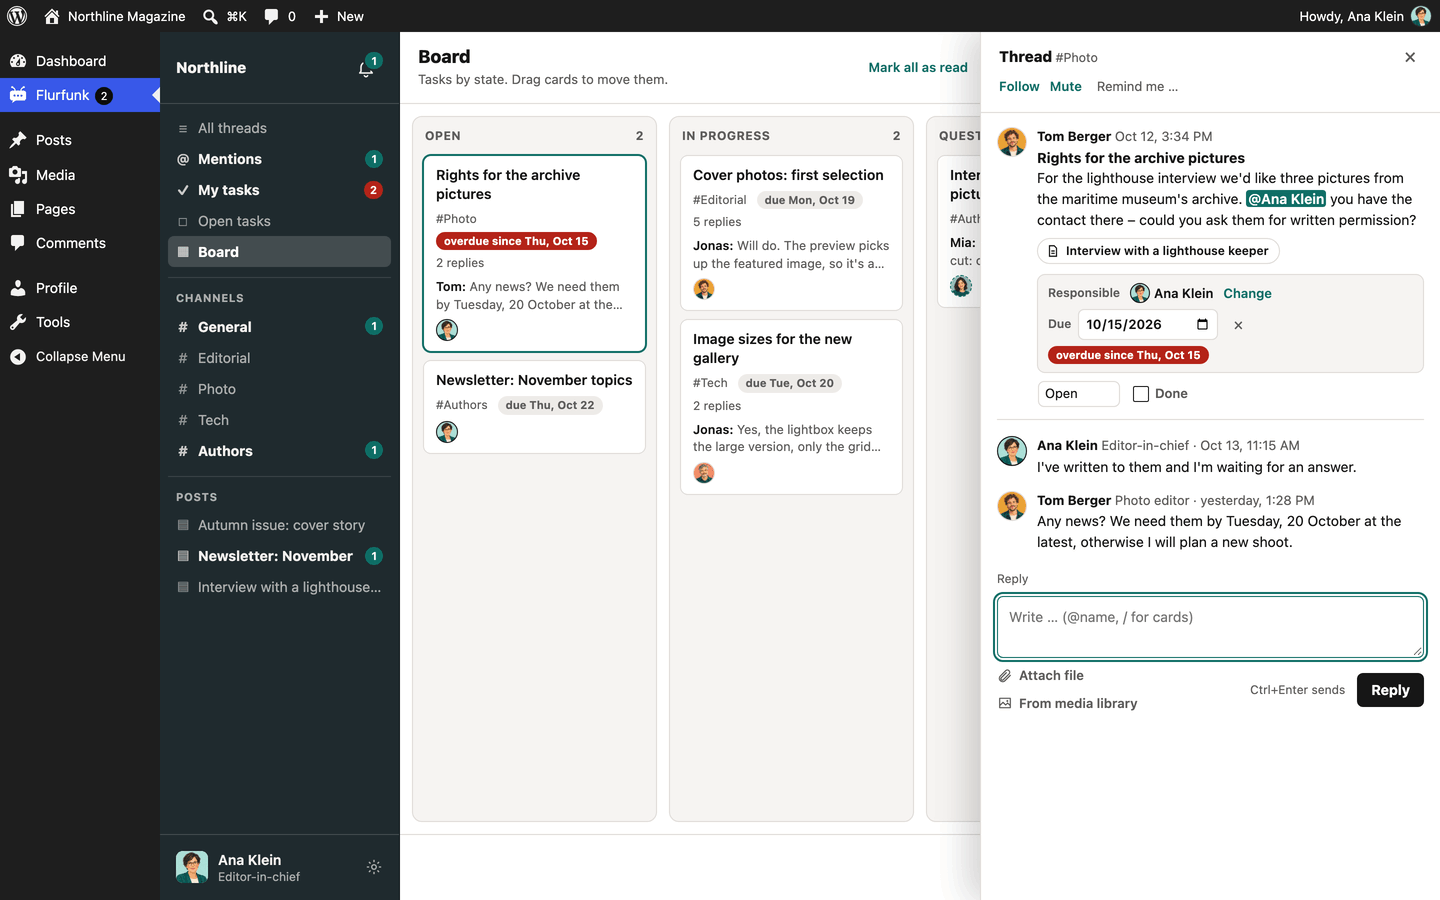The image size is (1440, 900).
Task: Focus the reply text area
Action: pos(1210,627)
